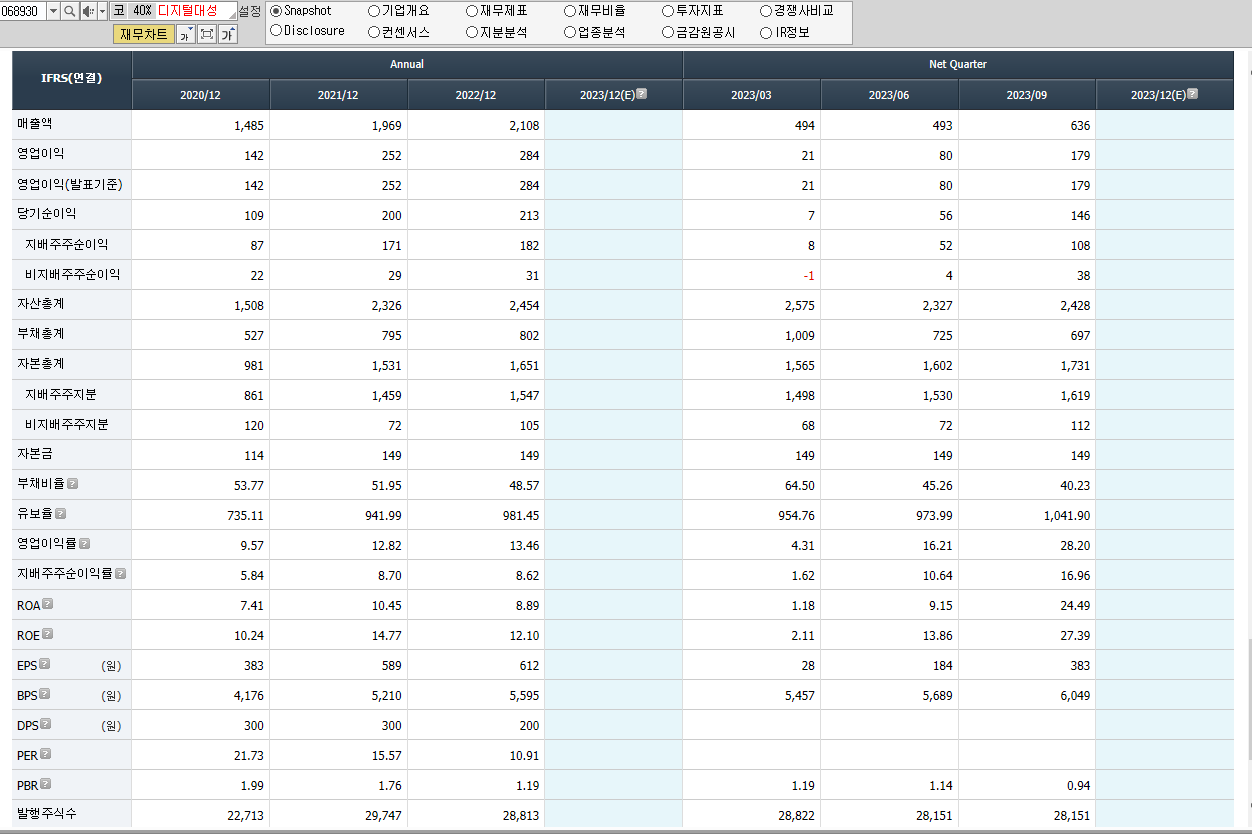Click the 설정 settings button
1252x834 pixels.
(x=249, y=11)
